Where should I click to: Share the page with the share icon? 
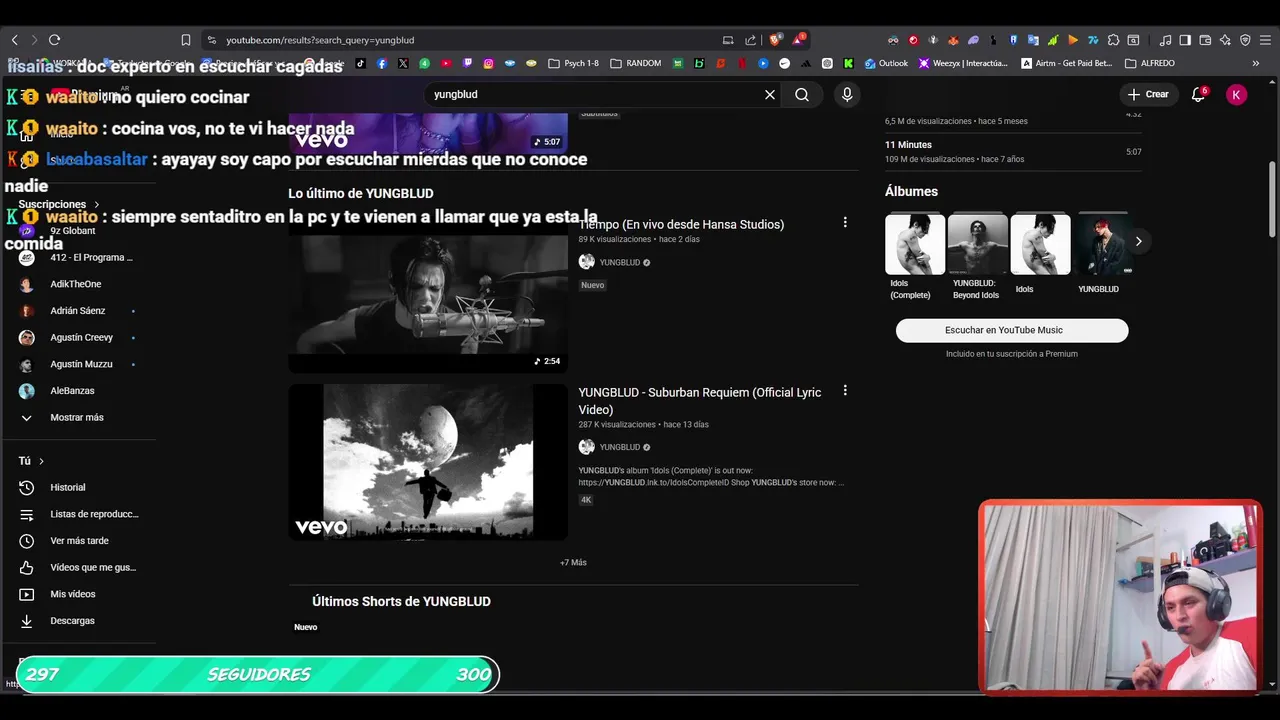pyautogui.click(x=751, y=40)
